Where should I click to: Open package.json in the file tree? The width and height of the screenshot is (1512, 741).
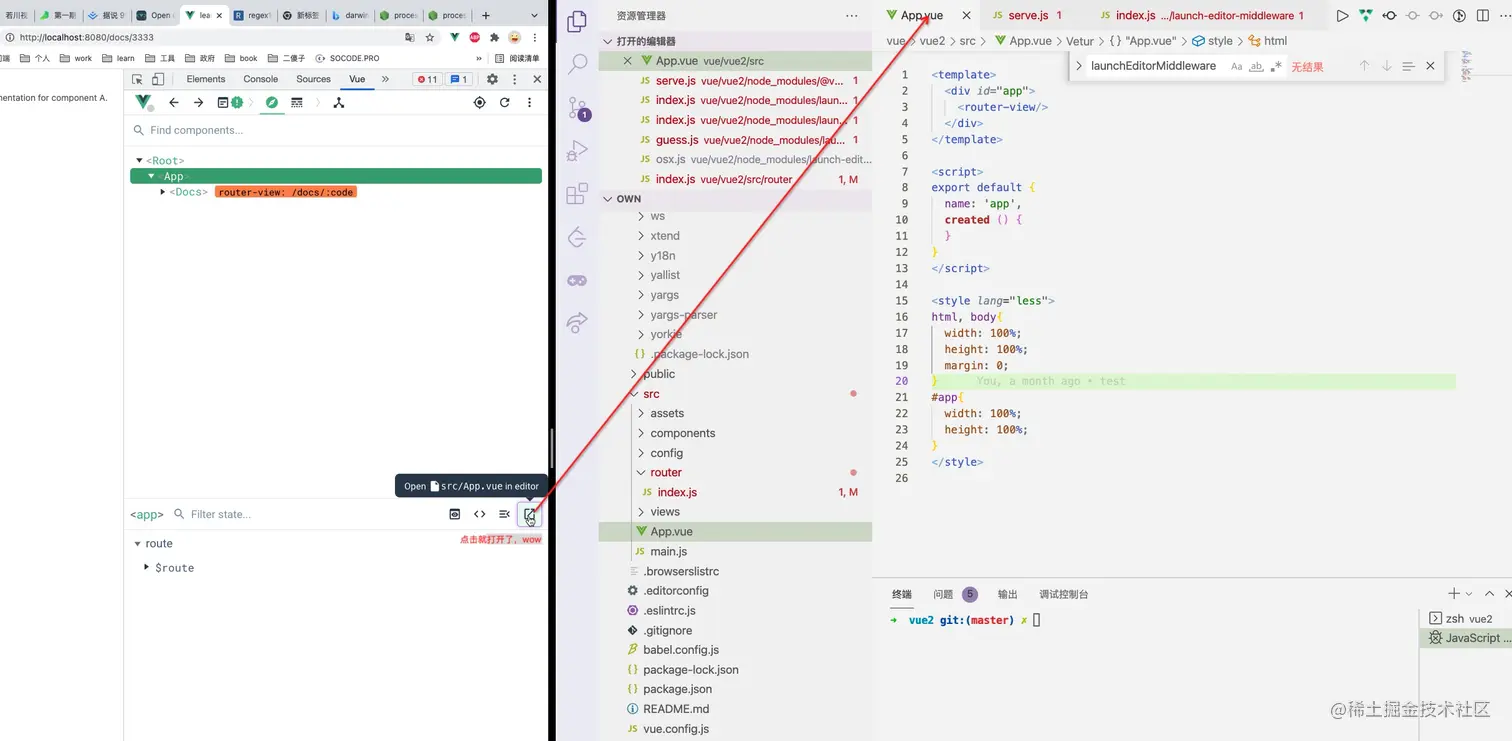pyautogui.click(x=677, y=689)
